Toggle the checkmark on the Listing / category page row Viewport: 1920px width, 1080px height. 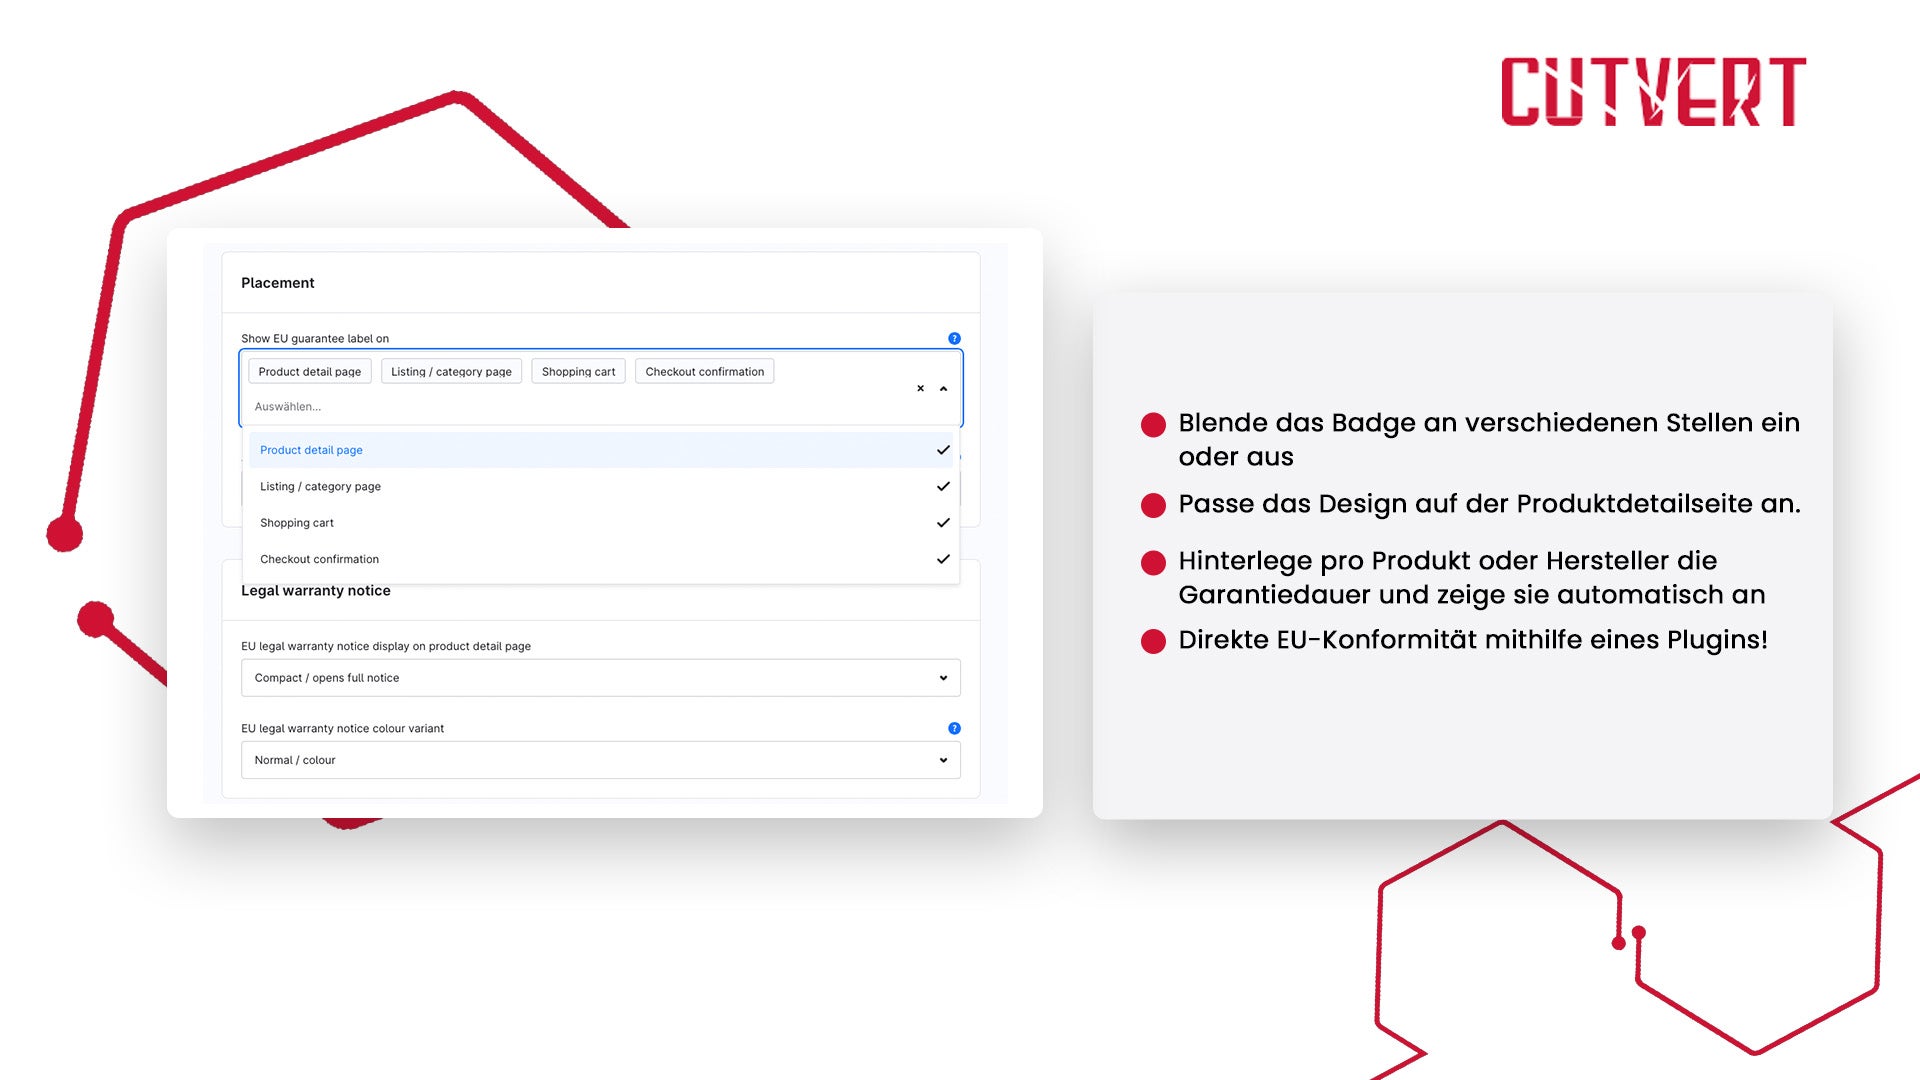pyautogui.click(x=943, y=486)
